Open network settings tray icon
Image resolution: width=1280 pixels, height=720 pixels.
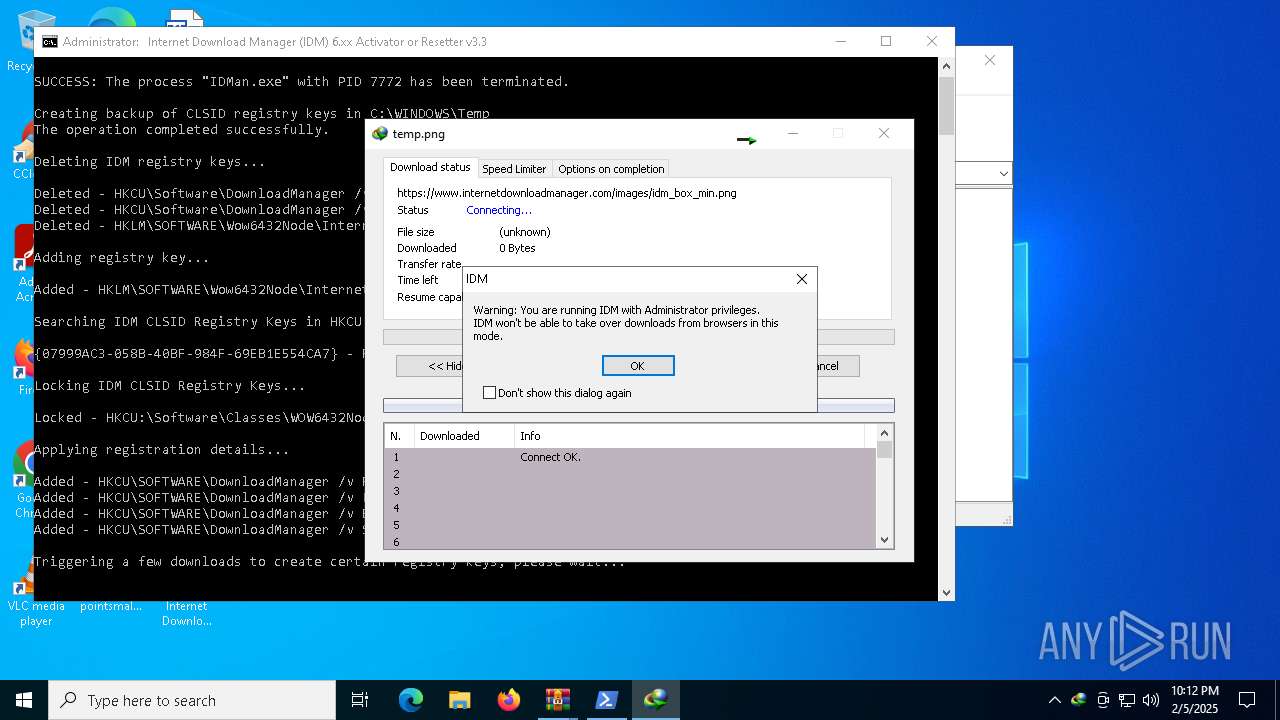(x=1127, y=700)
